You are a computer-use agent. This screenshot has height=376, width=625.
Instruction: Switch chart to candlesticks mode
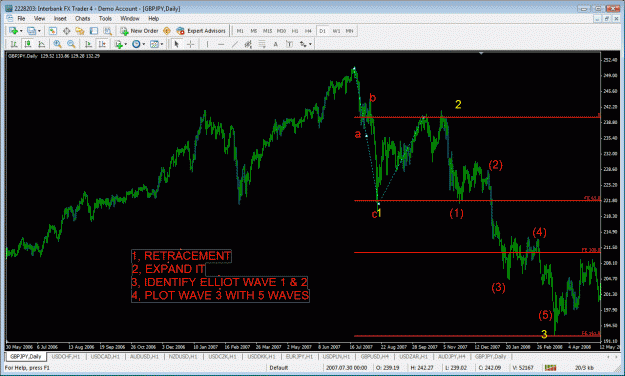28,44
